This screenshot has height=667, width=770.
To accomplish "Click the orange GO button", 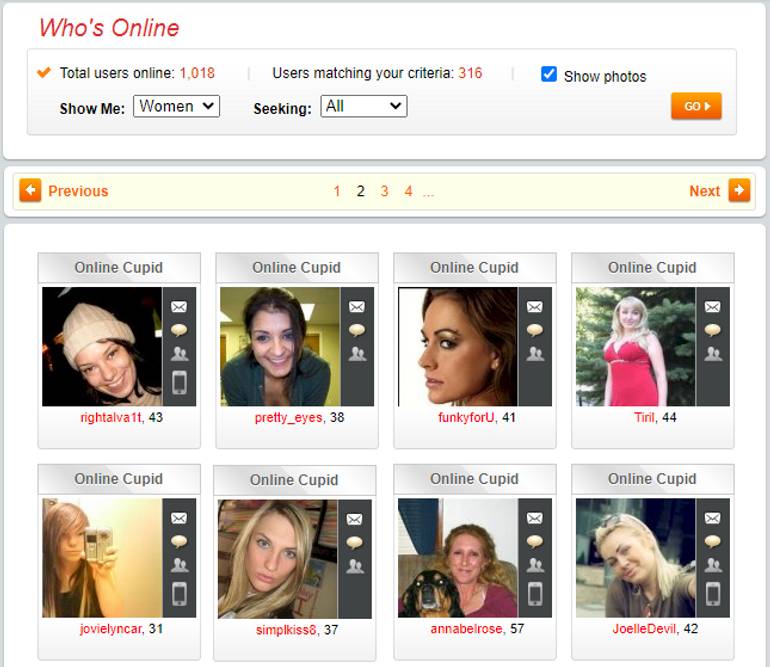I will [696, 106].
